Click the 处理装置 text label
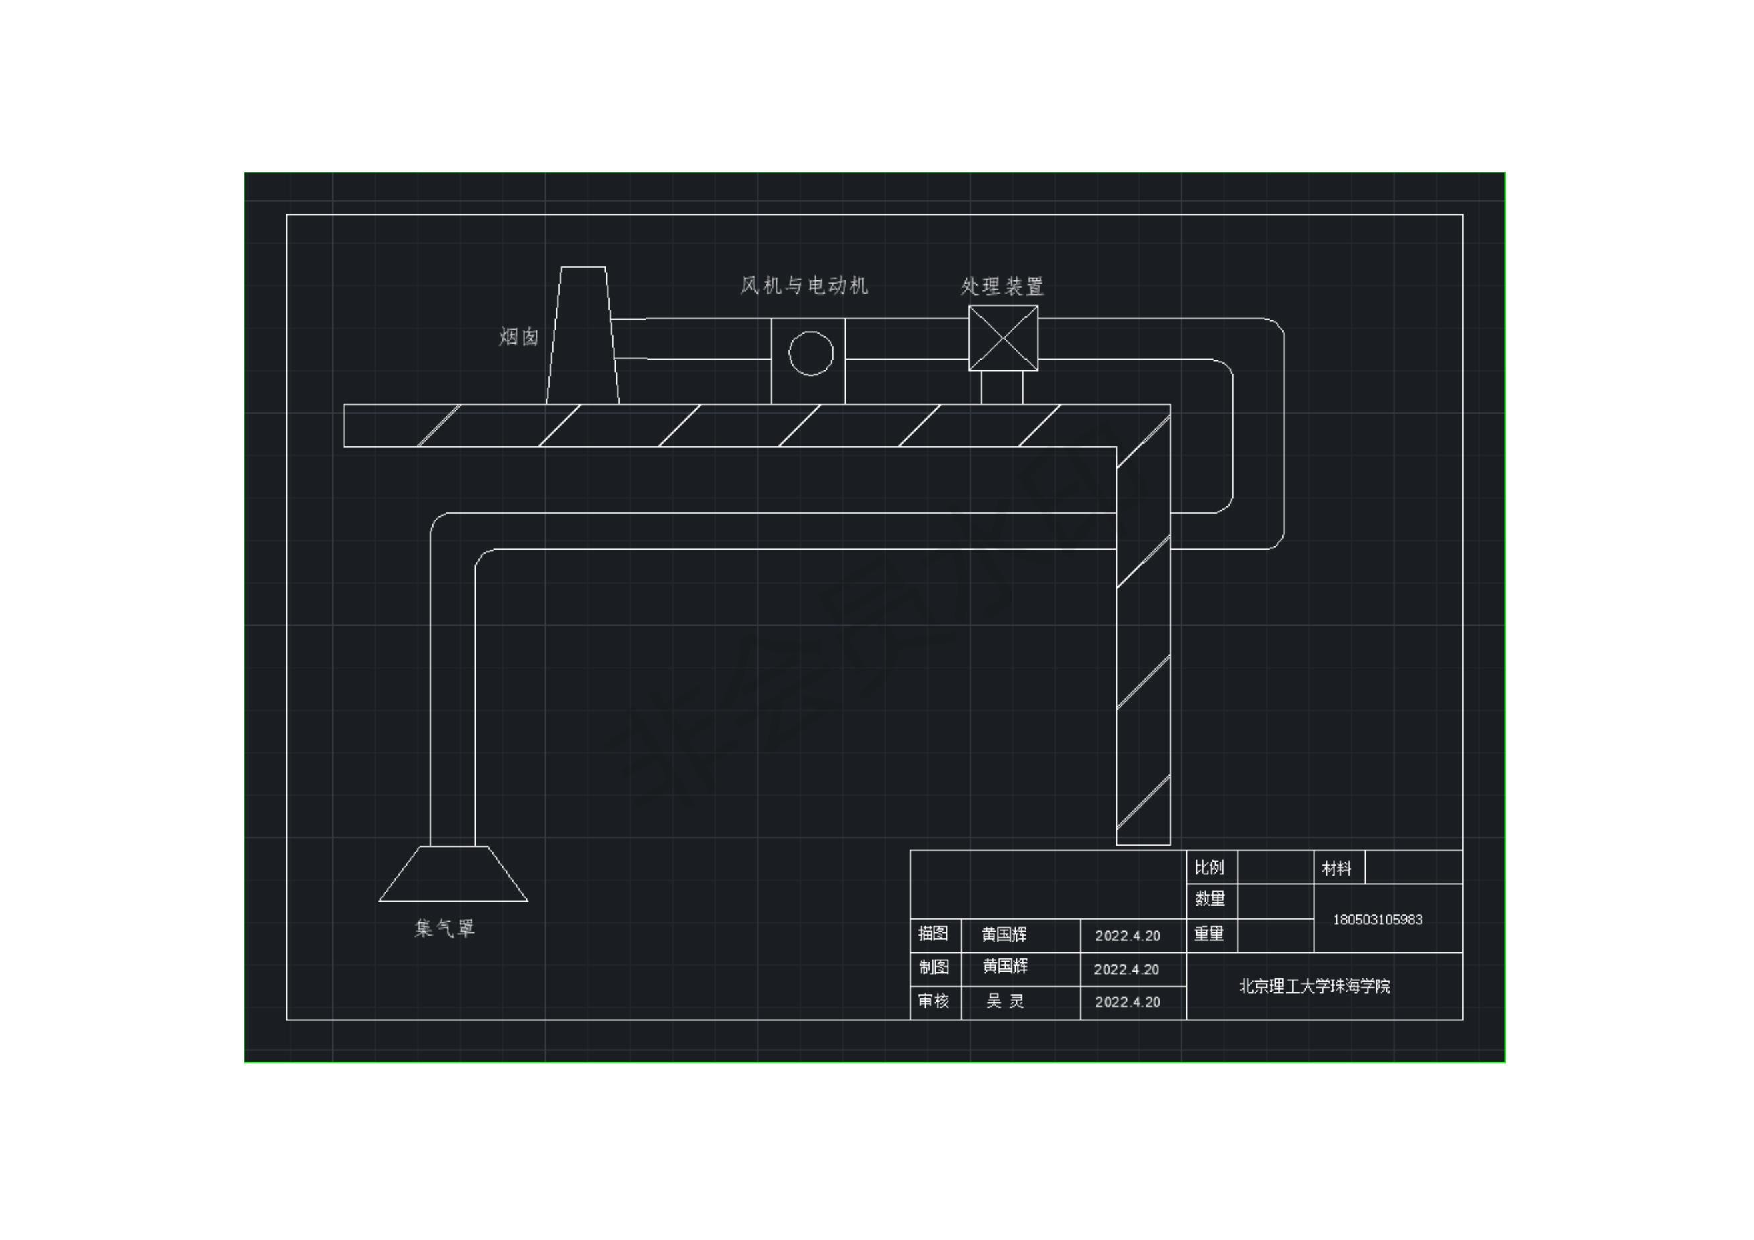1754x1240 pixels. point(1003,287)
